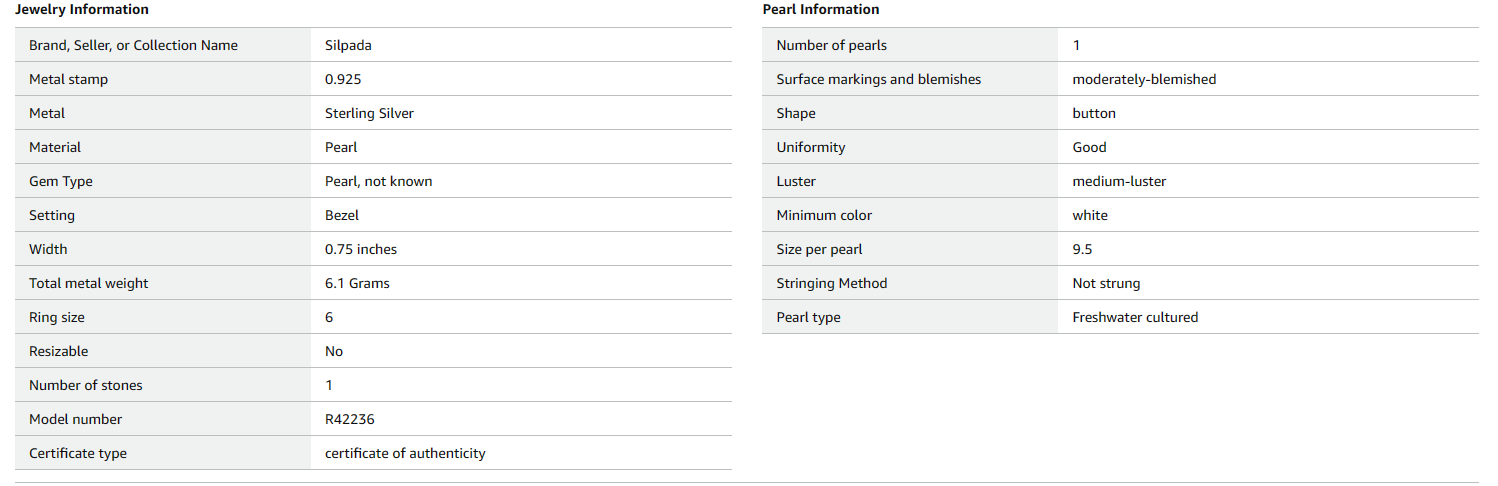The height and width of the screenshot is (486, 1498).
Task: Select the Not strung value
Action: (x=1106, y=283)
